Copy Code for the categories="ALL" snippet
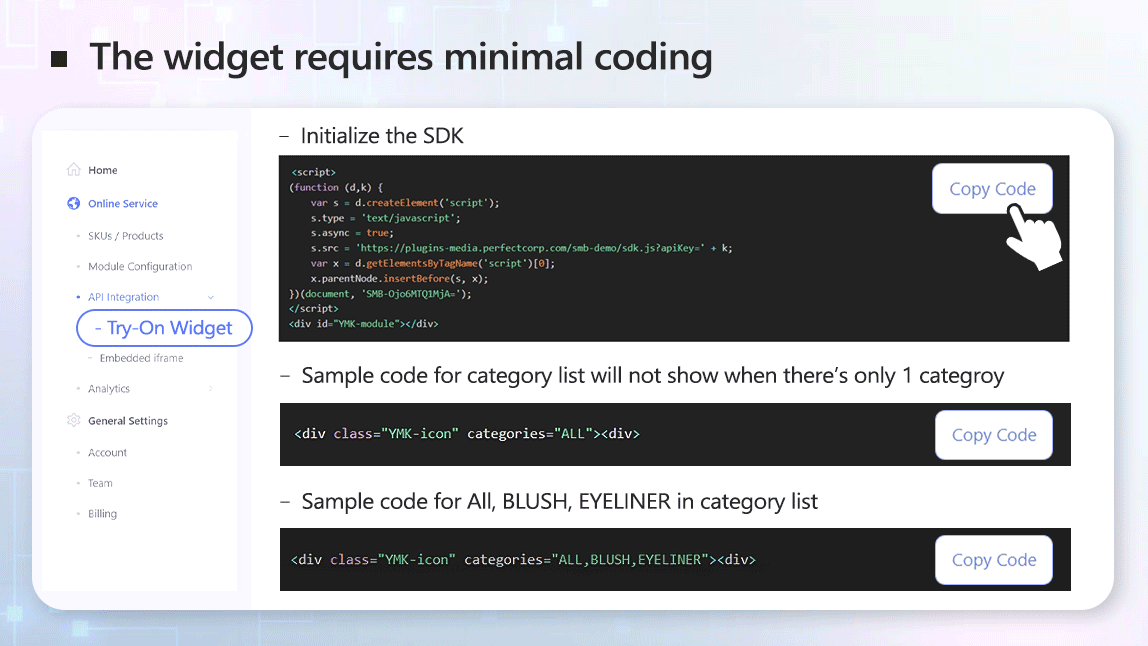The height and width of the screenshot is (646, 1148). pyautogui.click(x=993, y=435)
